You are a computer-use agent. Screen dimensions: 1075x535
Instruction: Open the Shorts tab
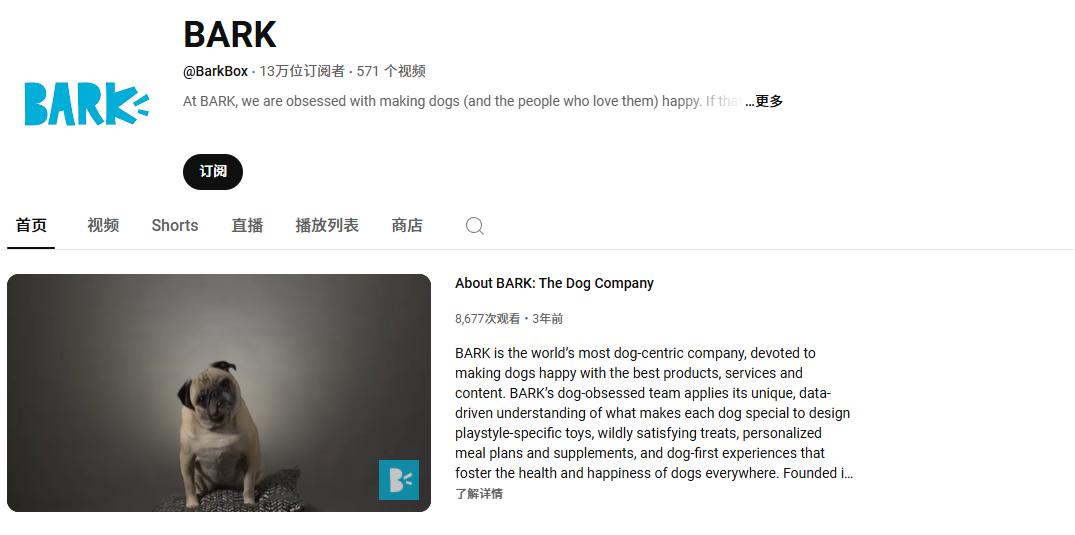175,226
